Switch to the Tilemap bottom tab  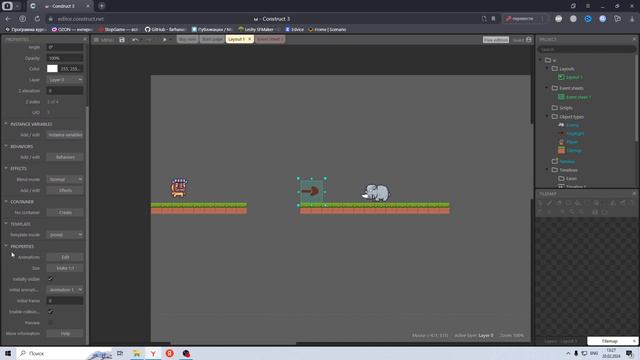tap(609, 341)
